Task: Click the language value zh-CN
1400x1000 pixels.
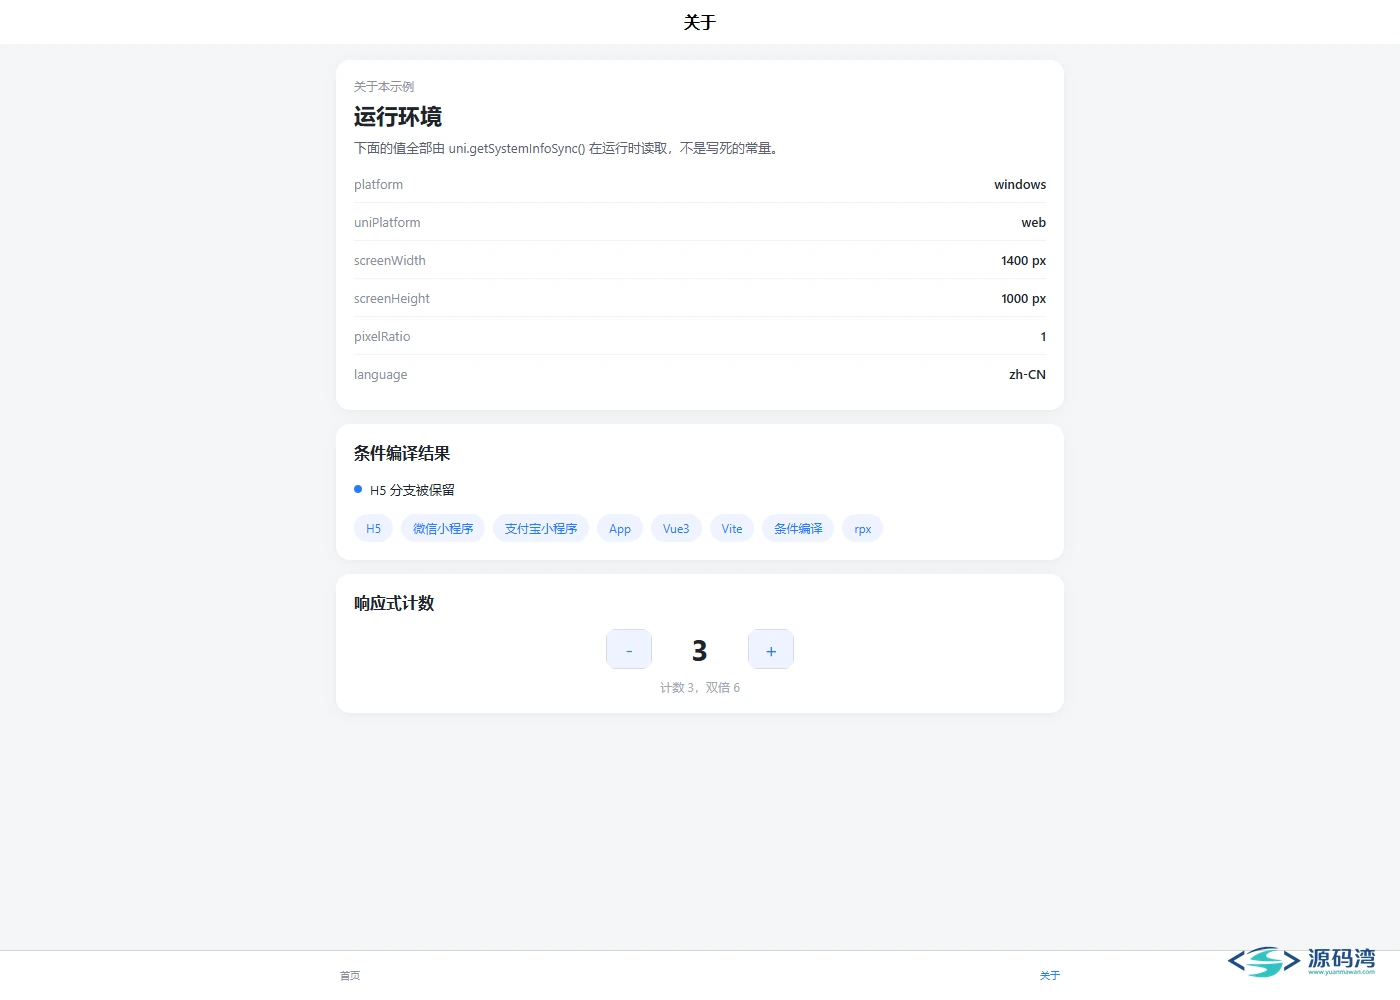Action: point(1027,374)
